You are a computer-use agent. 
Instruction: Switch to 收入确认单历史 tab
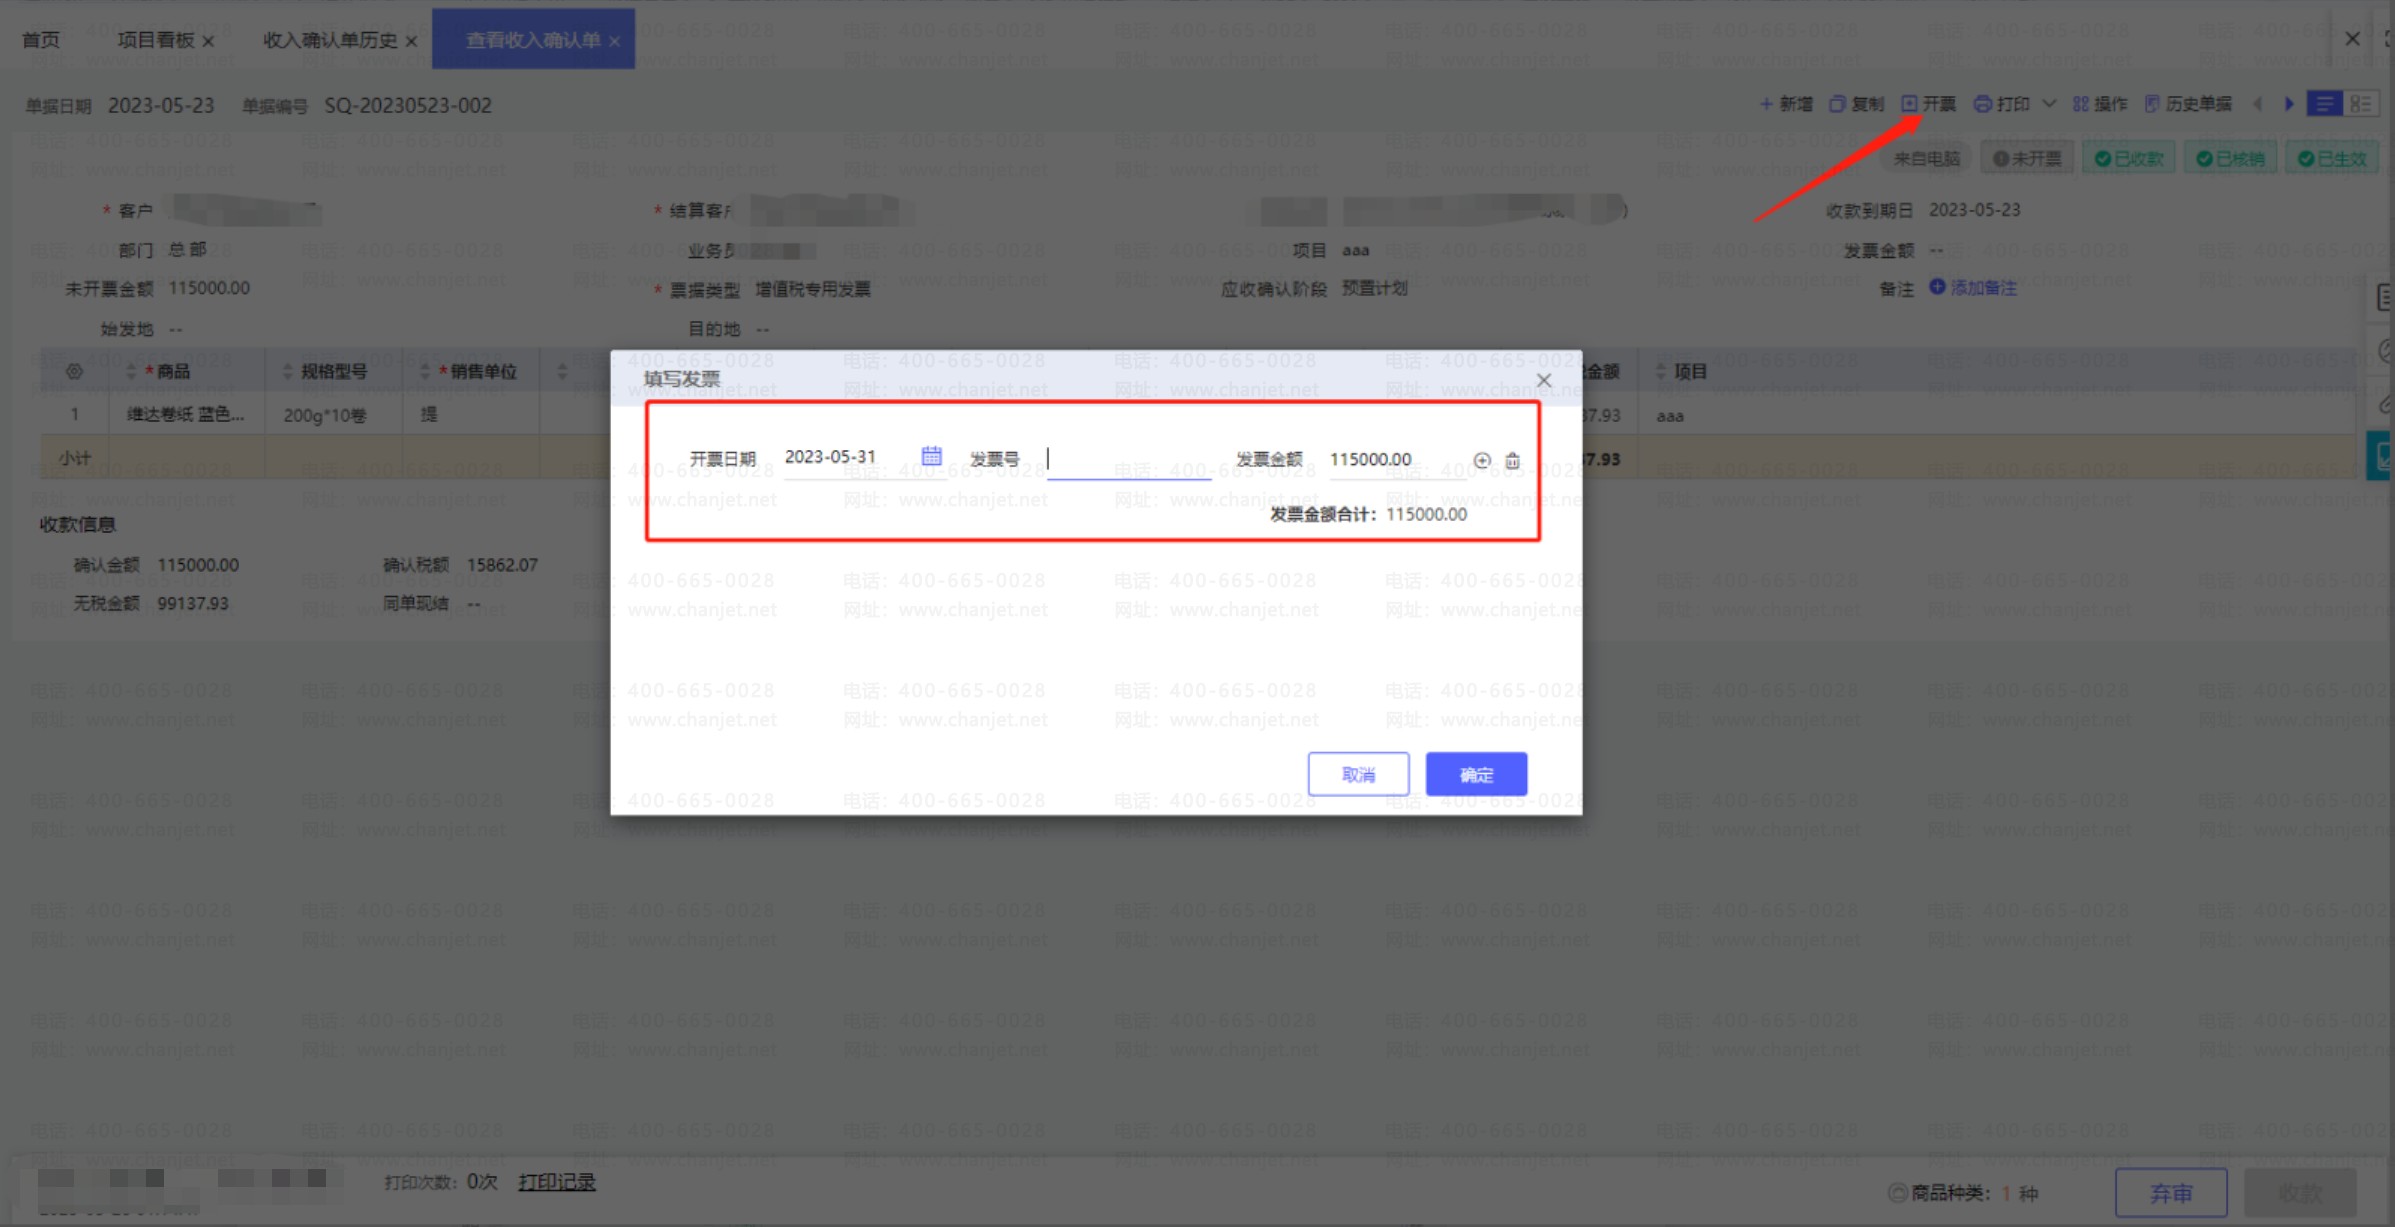[329, 40]
